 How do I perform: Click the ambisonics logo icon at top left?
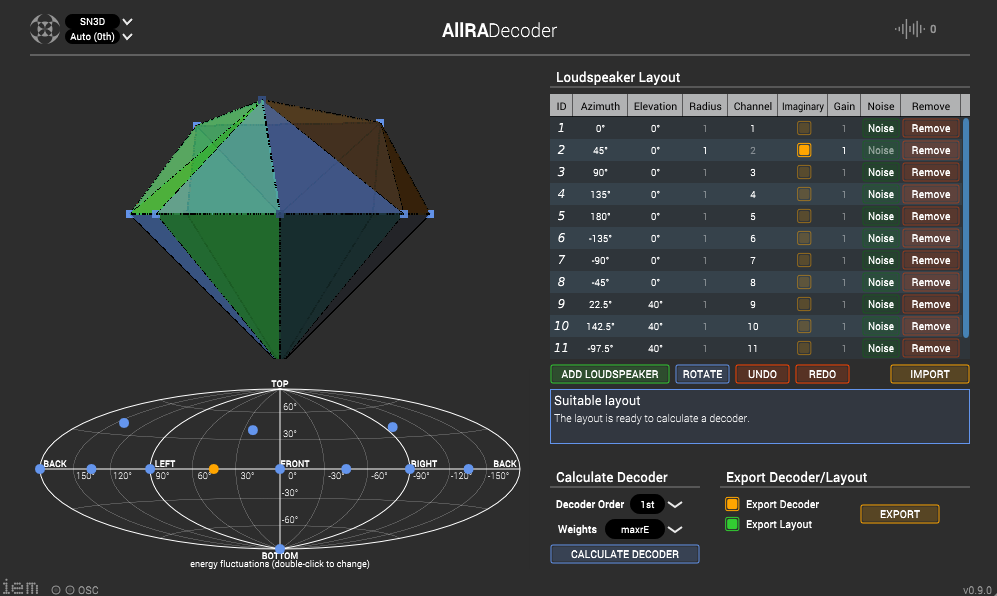[x=45, y=29]
